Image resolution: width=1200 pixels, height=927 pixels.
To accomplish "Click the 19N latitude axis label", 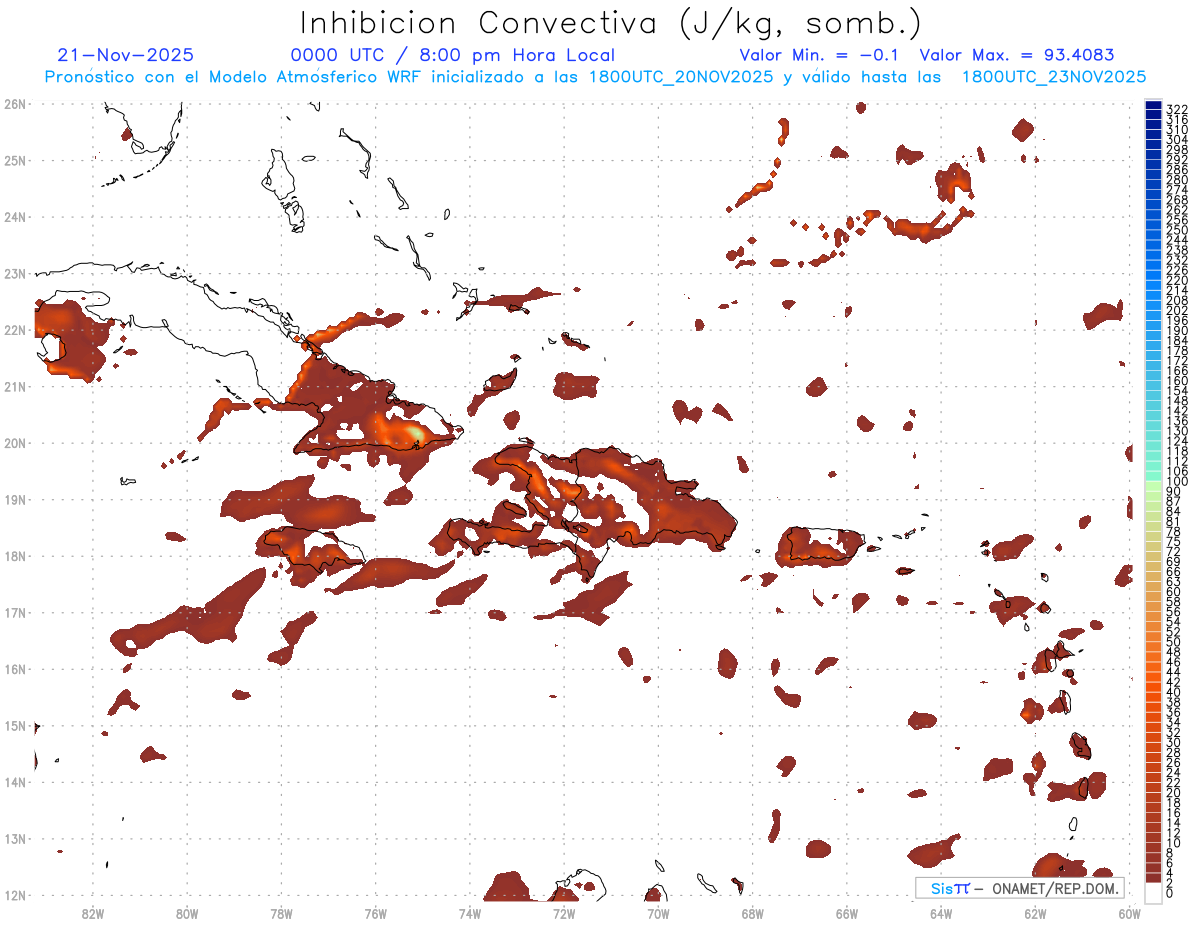I will coord(15,499).
